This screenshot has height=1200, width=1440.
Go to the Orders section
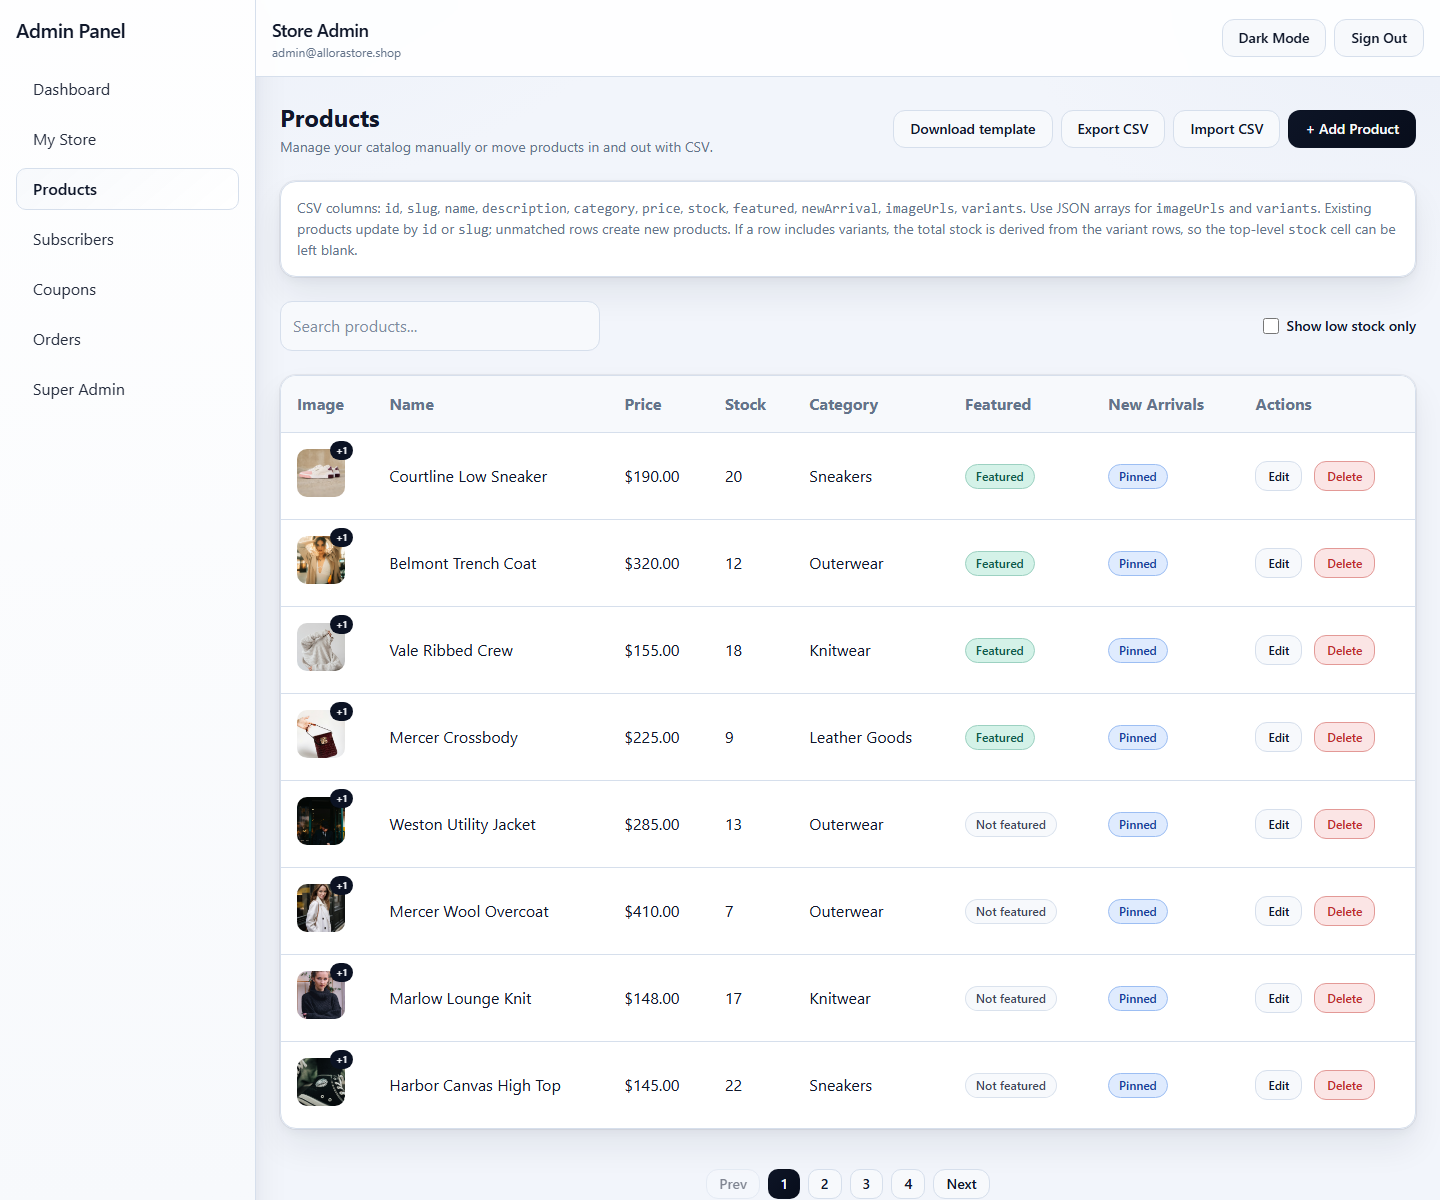click(56, 339)
